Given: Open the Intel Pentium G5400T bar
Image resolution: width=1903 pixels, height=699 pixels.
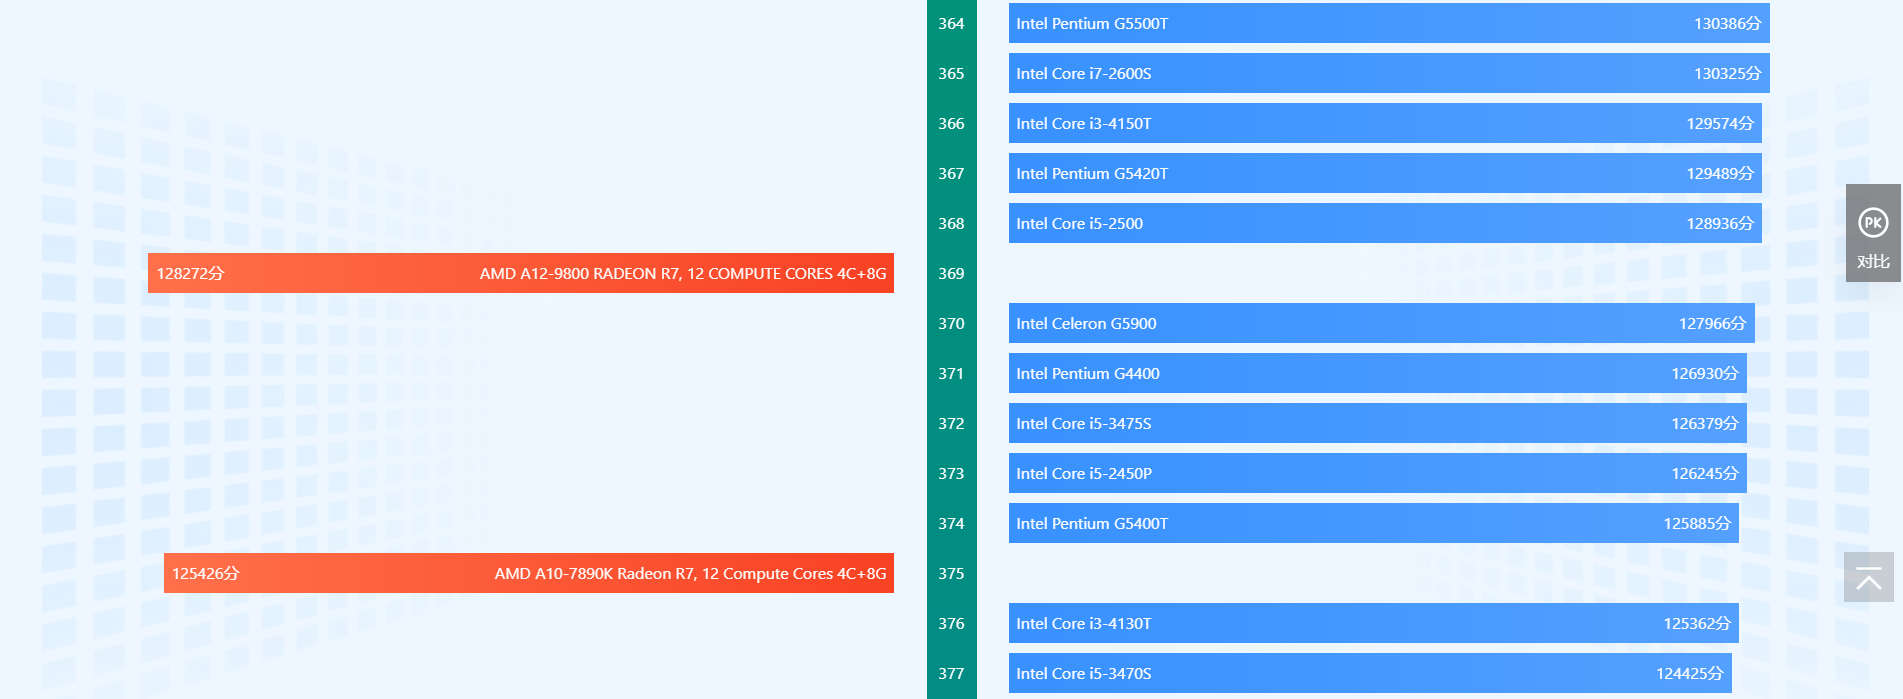Looking at the screenshot, I should click(x=1374, y=523).
